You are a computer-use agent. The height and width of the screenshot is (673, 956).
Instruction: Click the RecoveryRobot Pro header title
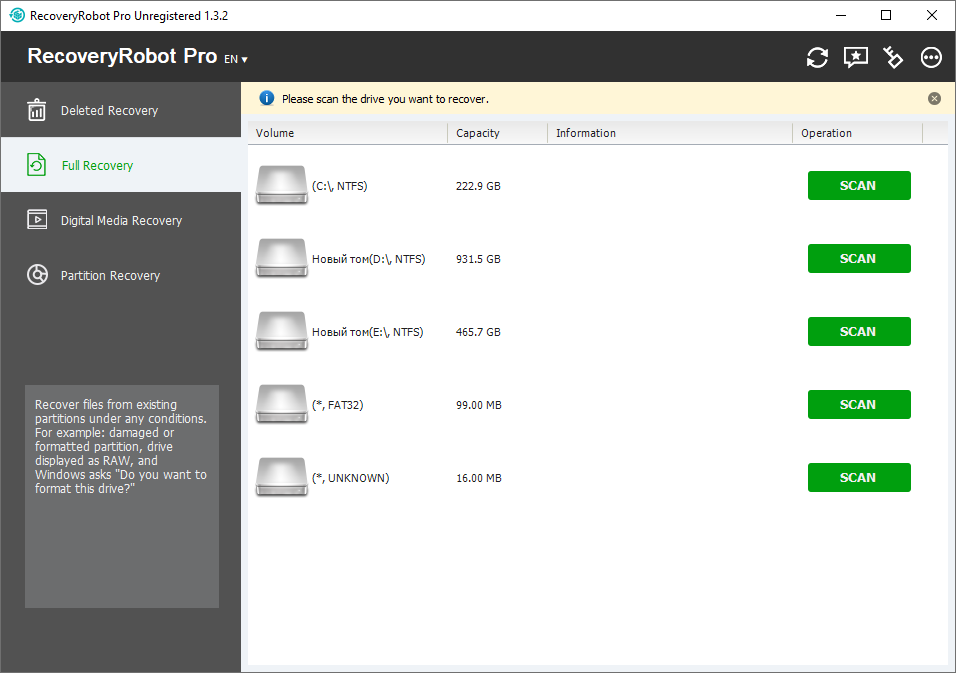(x=122, y=56)
